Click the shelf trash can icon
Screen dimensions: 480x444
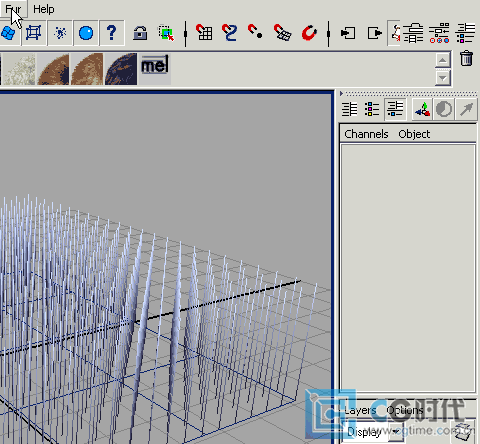466,58
